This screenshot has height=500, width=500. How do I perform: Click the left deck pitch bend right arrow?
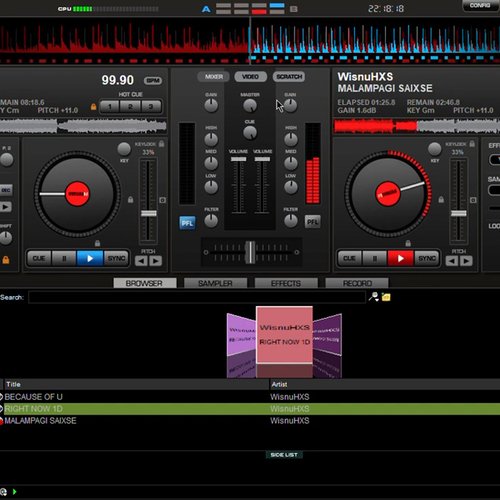pos(156,261)
